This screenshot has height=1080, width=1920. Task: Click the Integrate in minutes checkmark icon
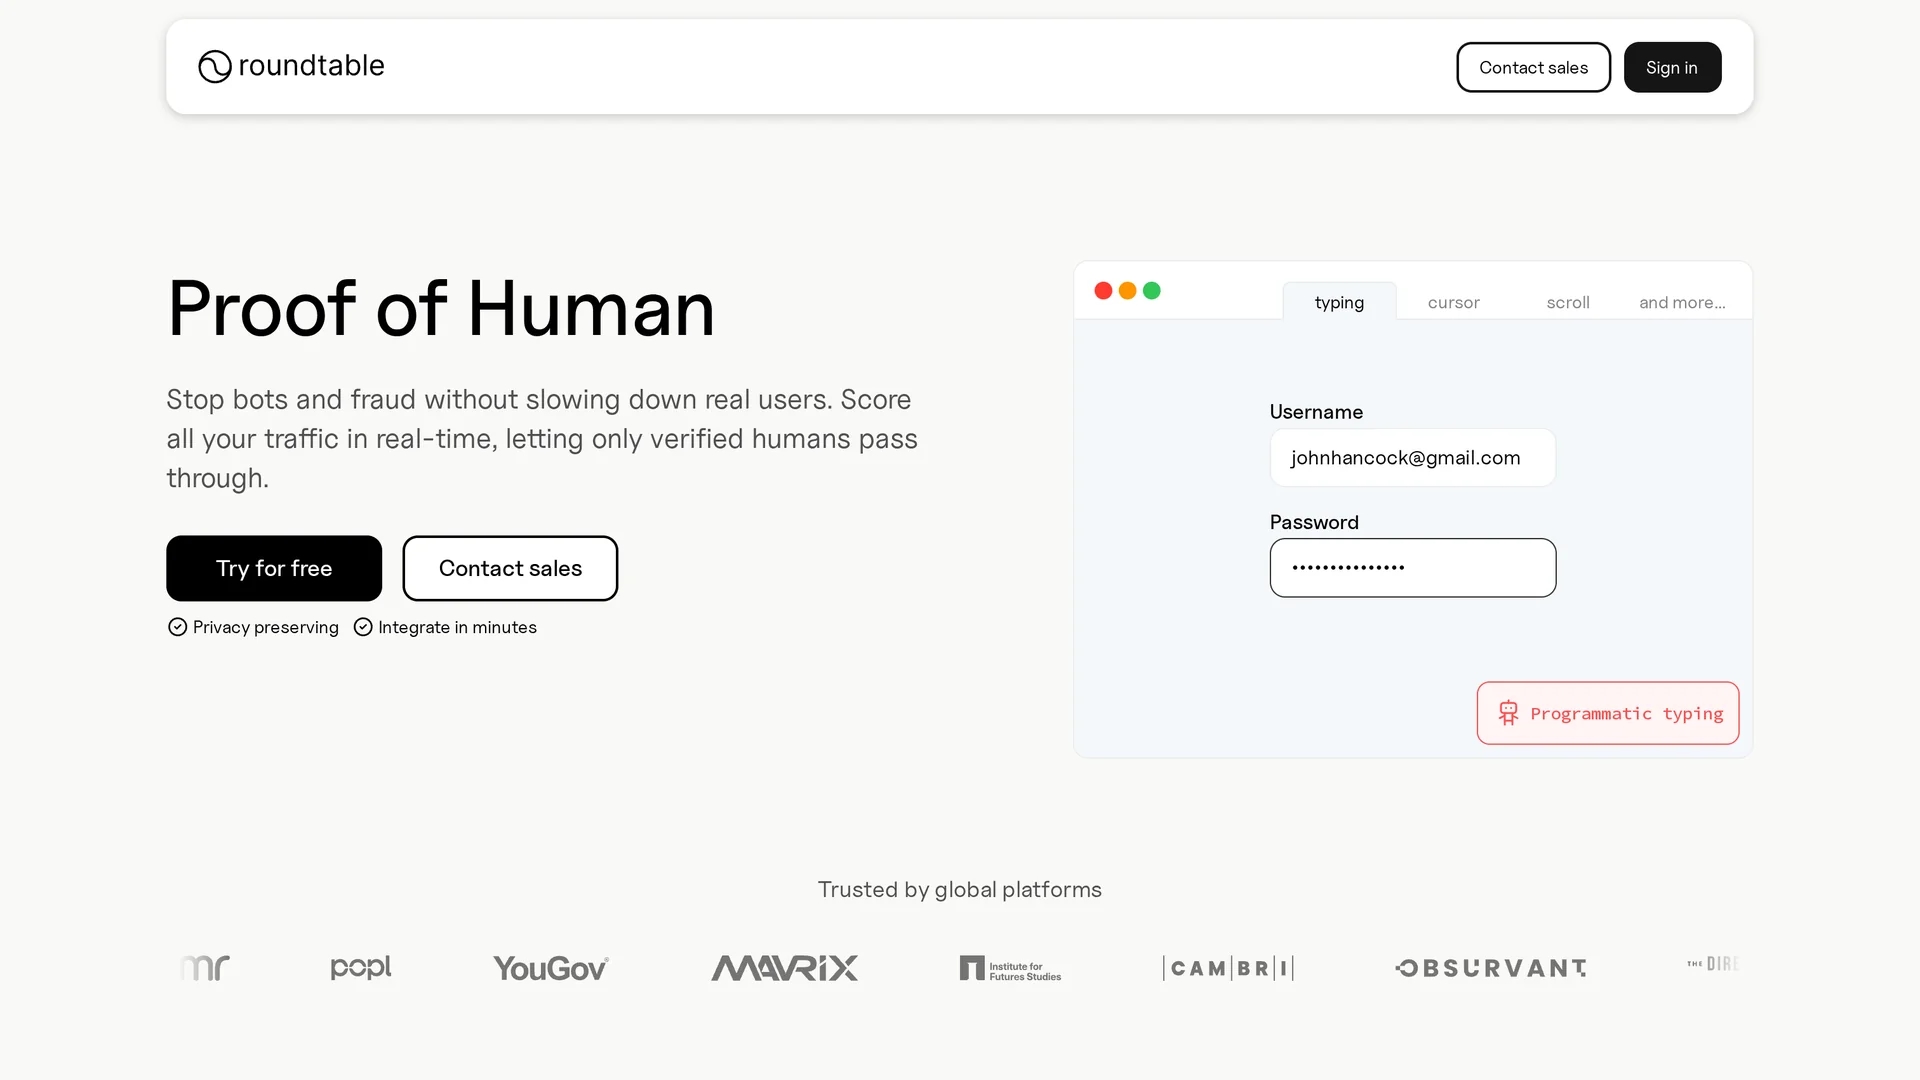click(x=363, y=627)
